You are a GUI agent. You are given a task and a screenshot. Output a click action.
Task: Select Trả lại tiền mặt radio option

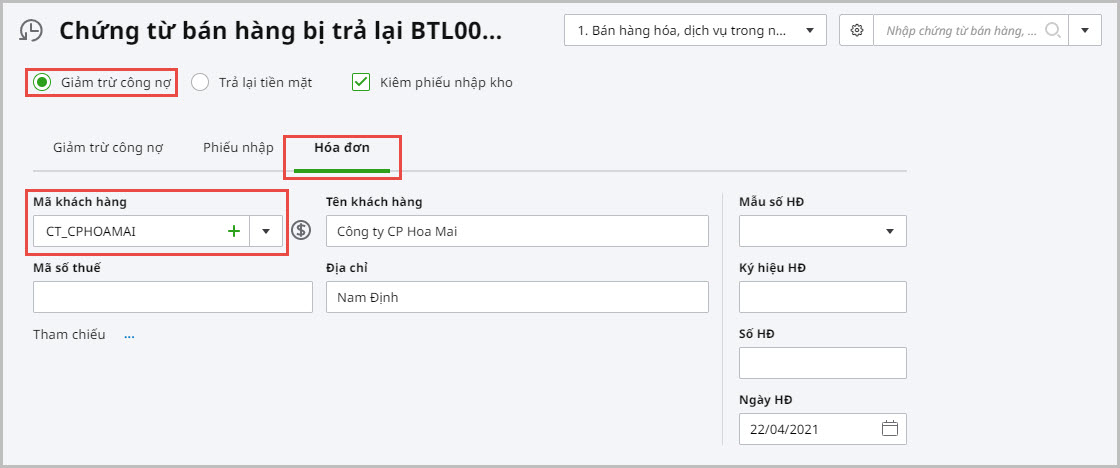point(200,83)
